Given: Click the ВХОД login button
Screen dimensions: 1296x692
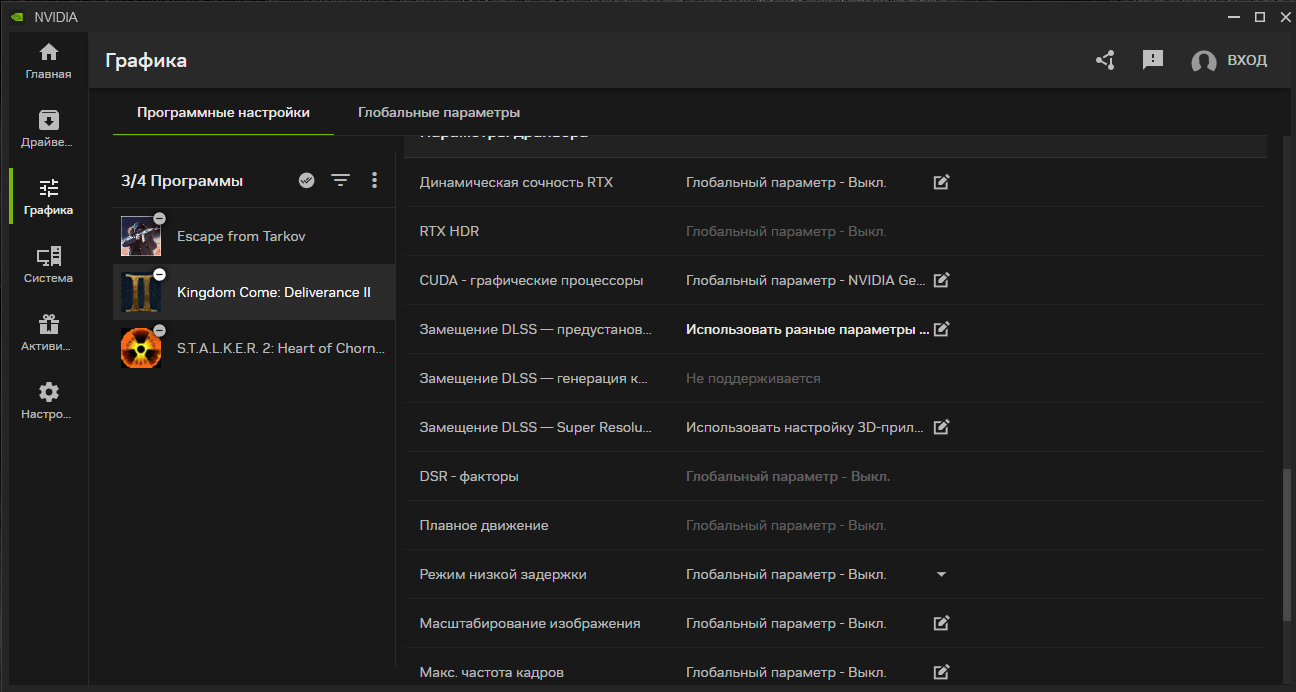Looking at the screenshot, I should (1230, 61).
